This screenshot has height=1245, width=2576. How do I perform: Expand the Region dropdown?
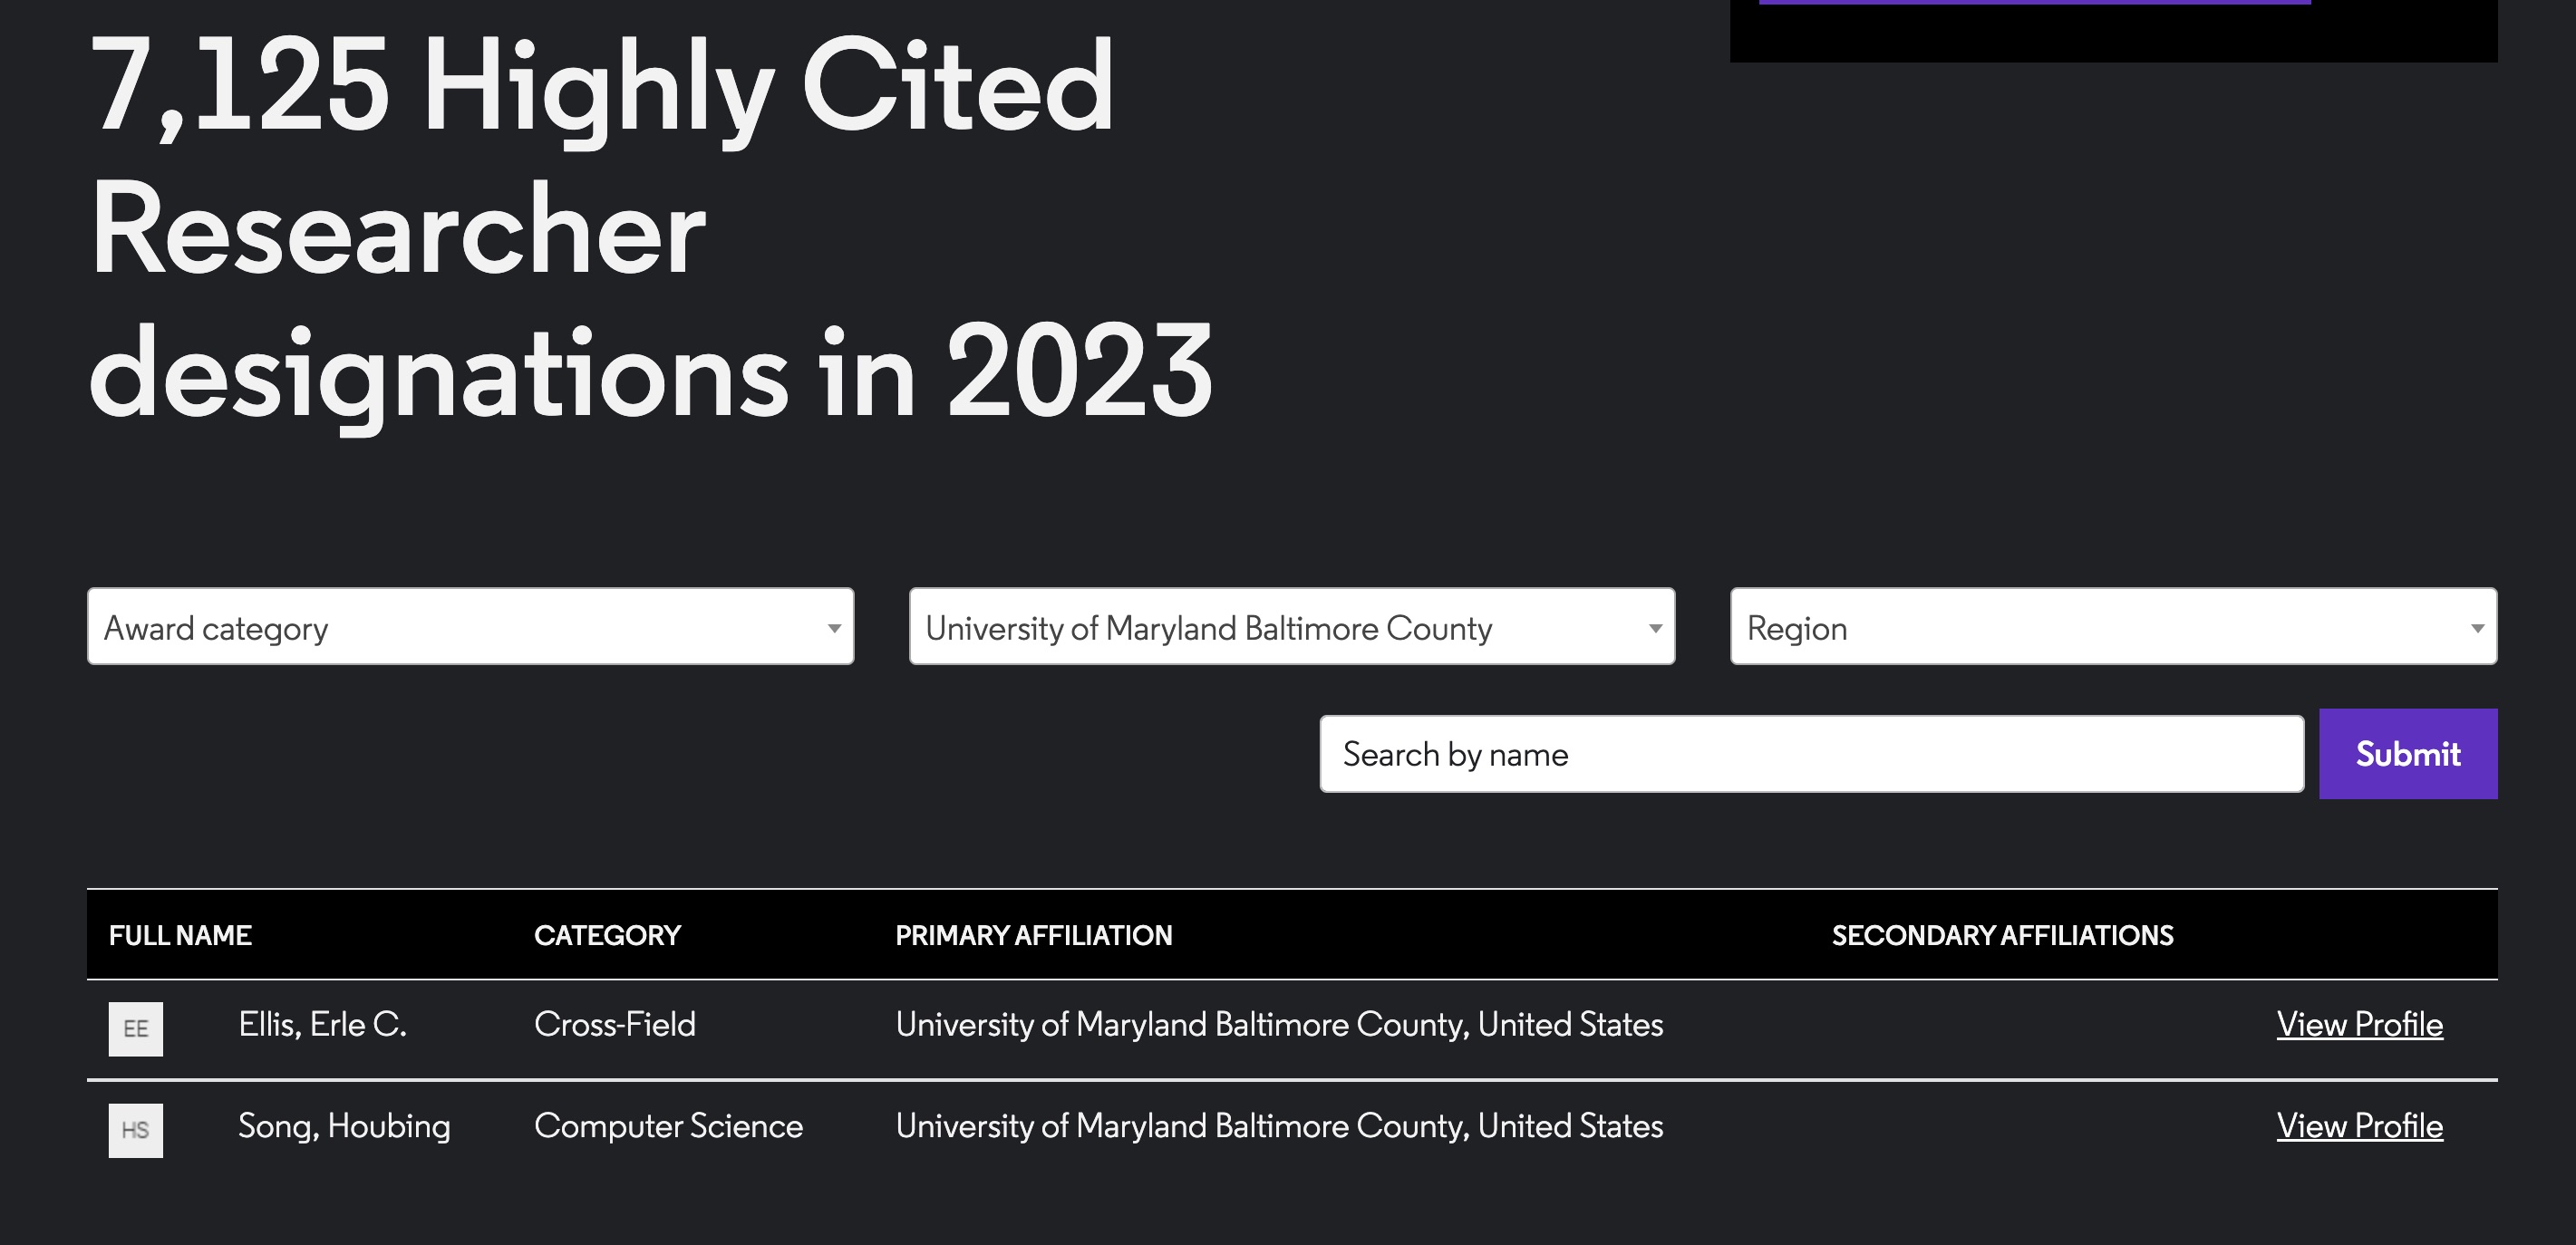click(2113, 627)
